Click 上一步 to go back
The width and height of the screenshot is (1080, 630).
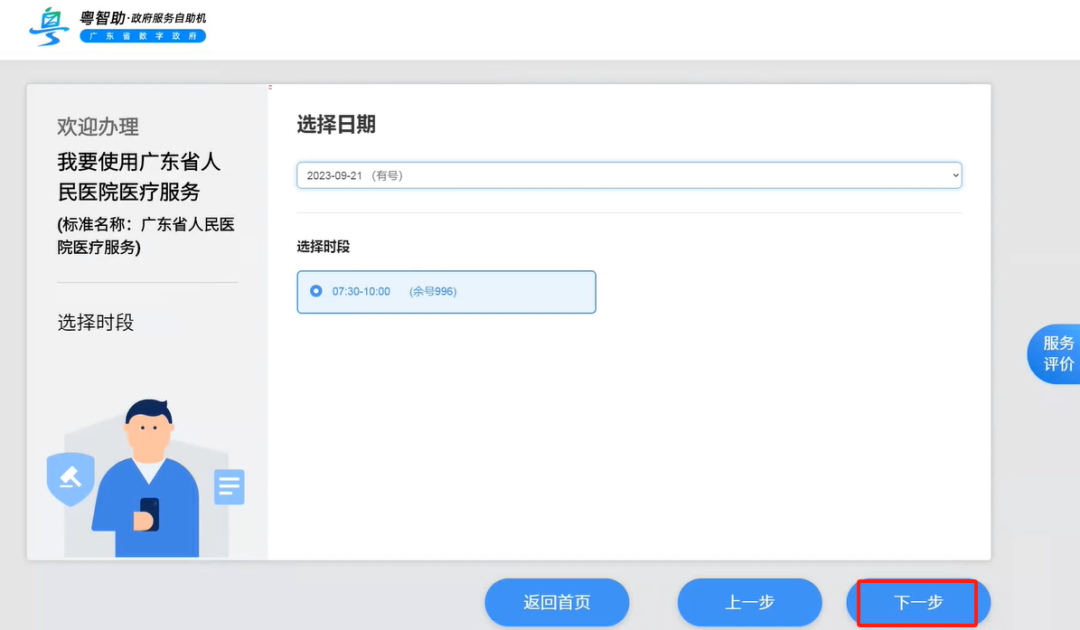point(749,602)
